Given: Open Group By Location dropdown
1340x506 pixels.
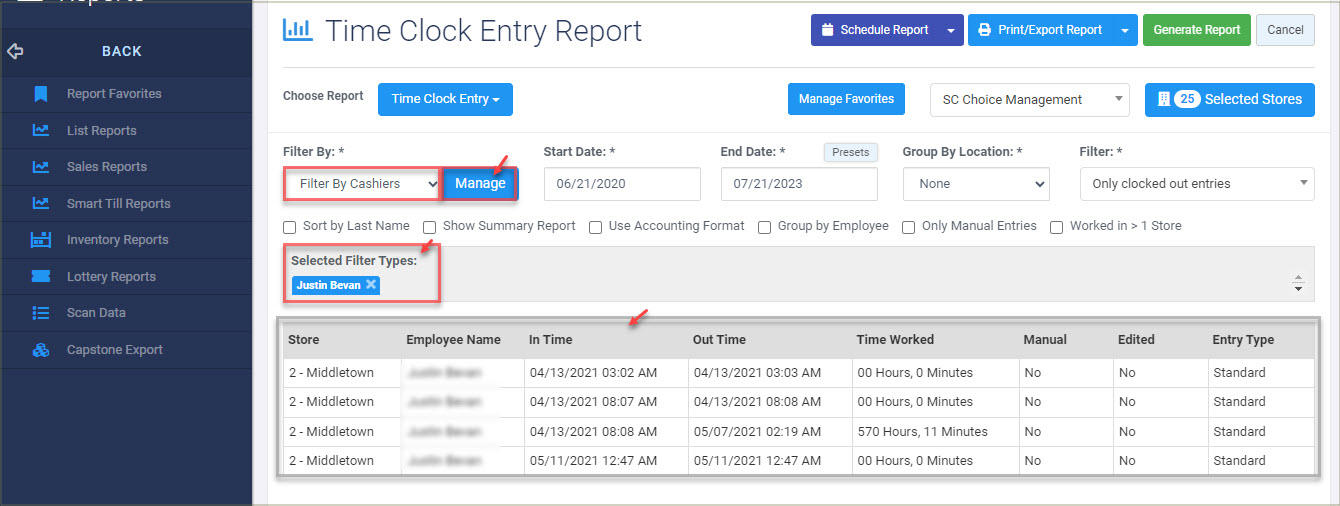Looking at the screenshot, I should pos(976,184).
